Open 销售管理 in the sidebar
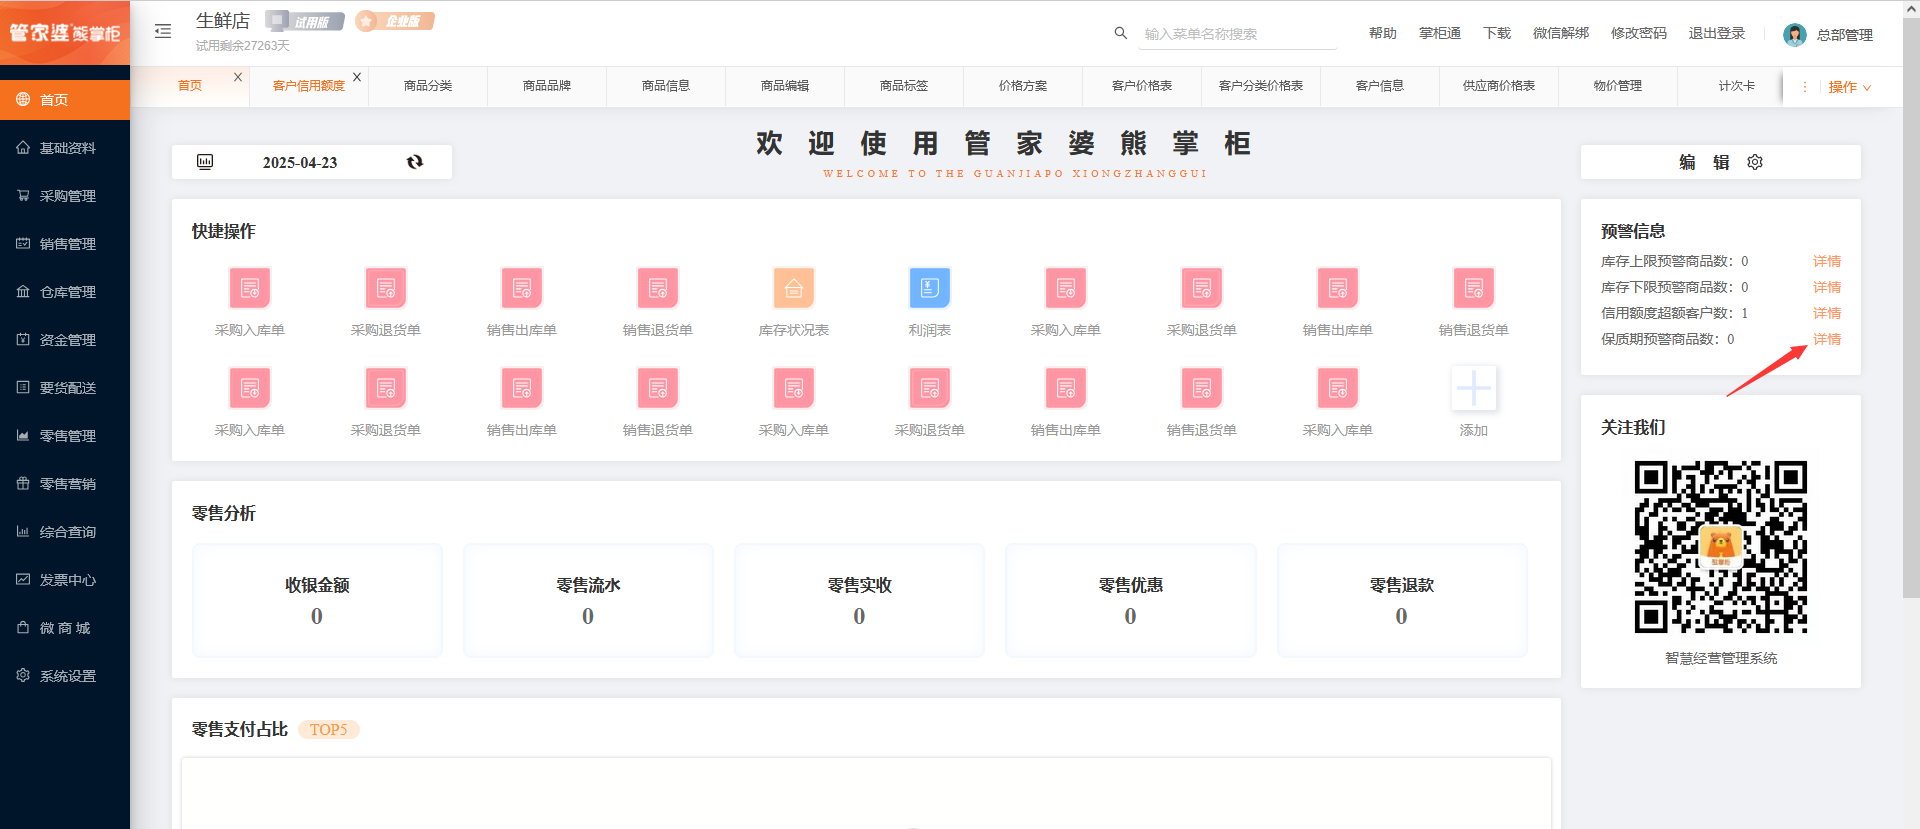 coord(65,244)
